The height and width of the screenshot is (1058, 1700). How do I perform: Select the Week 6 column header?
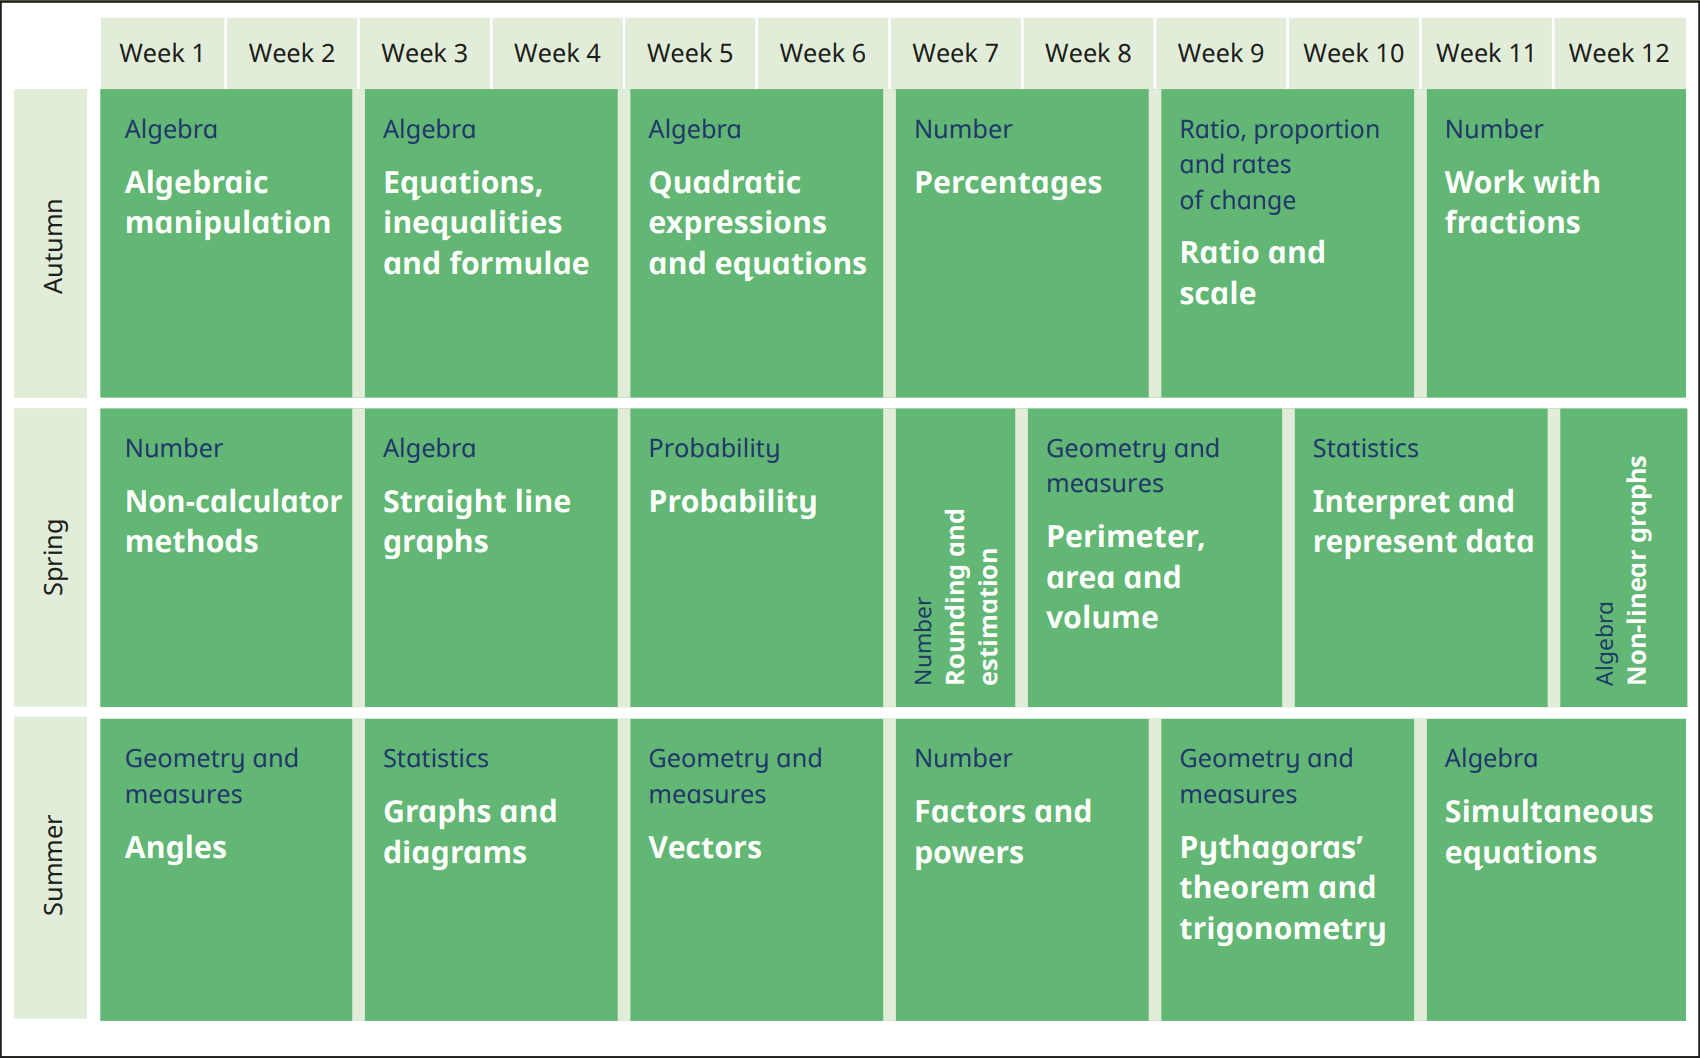click(x=822, y=53)
